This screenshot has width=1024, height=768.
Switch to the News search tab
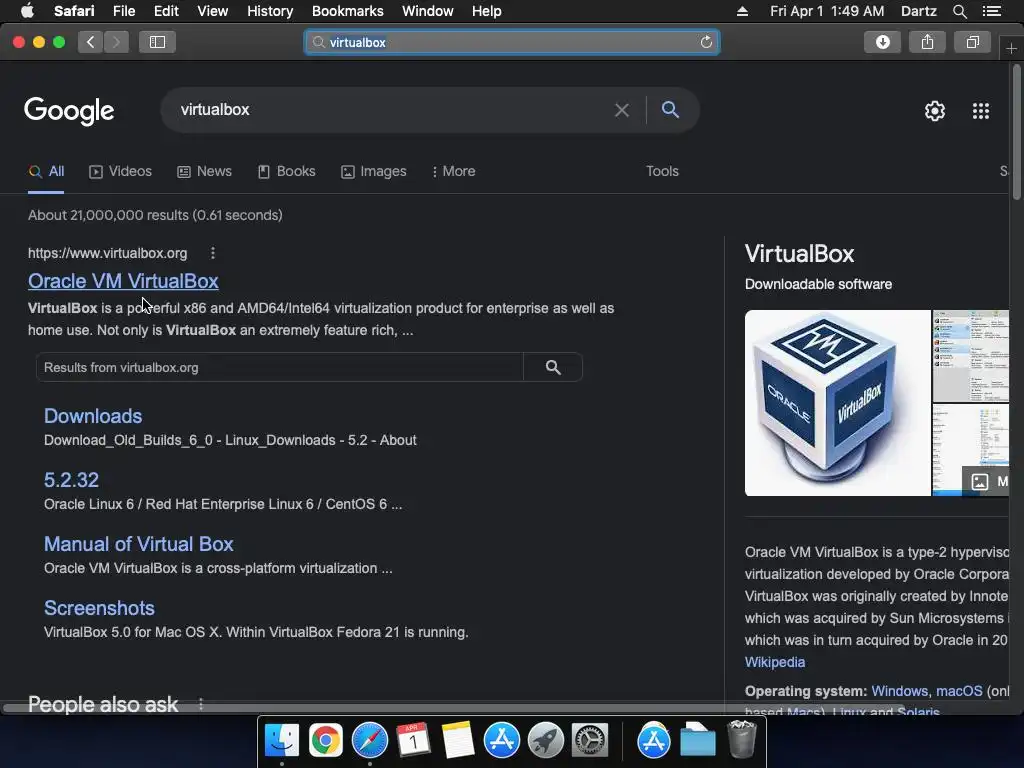click(204, 171)
